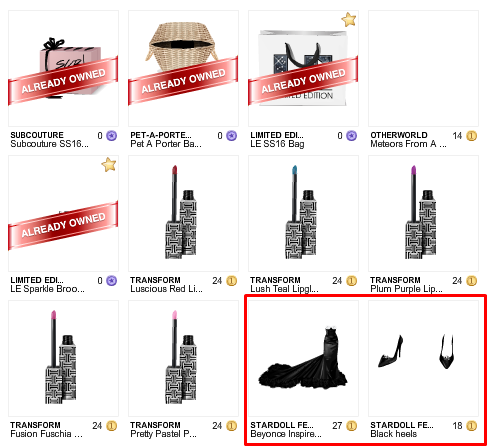Select the Pet A Porter wicker basket
Viewport: 490px width, 446px height.
point(183,68)
